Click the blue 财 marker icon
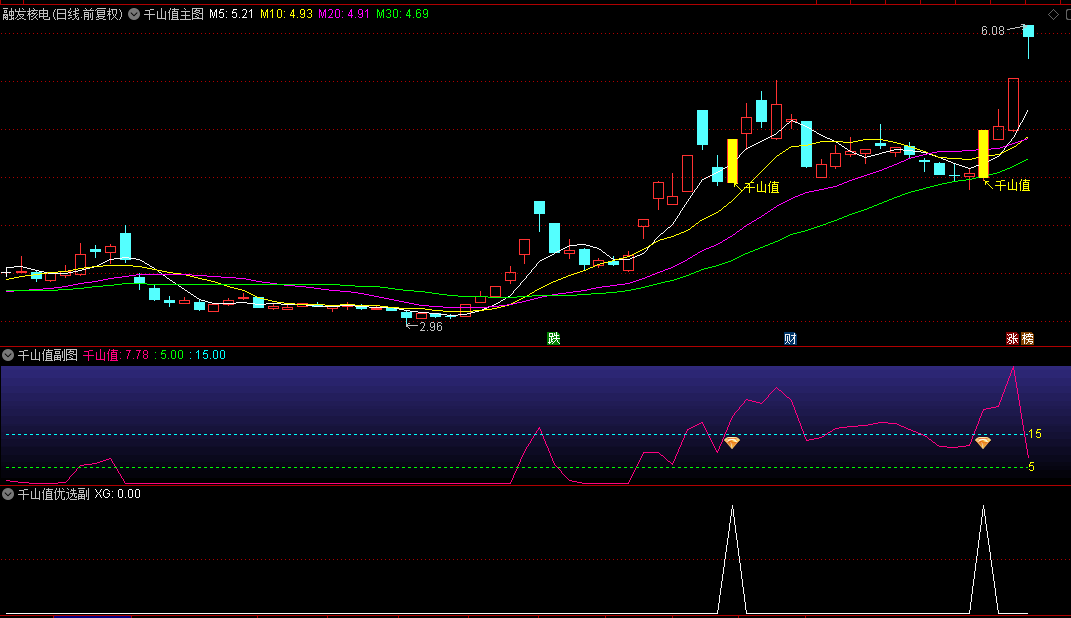The height and width of the screenshot is (618, 1071). (790, 338)
